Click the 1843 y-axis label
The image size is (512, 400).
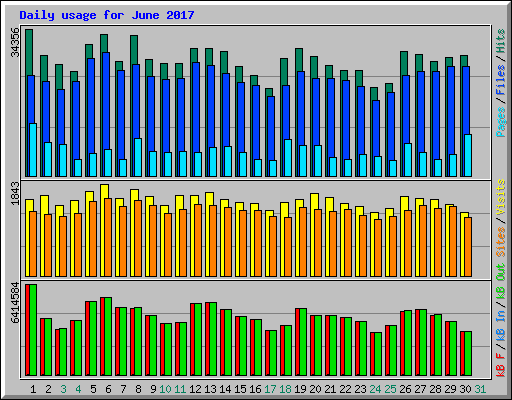tap(15, 193)
